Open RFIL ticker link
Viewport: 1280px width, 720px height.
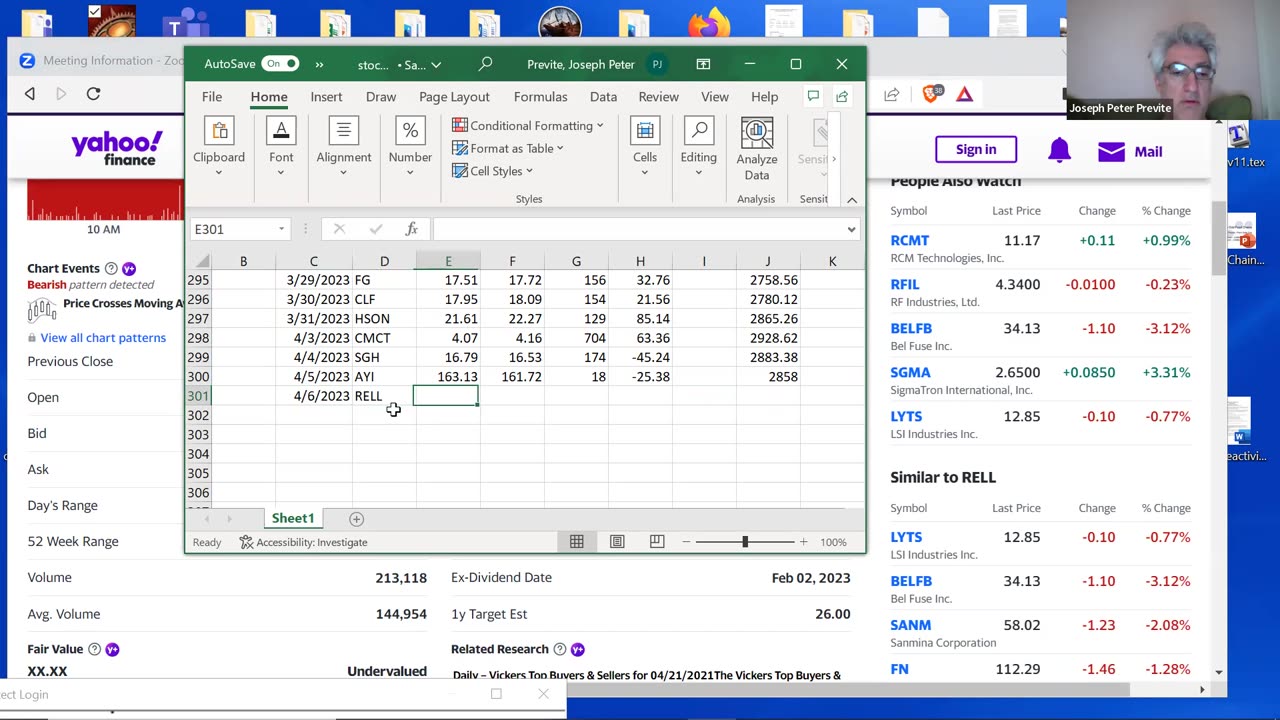(905, 284)
